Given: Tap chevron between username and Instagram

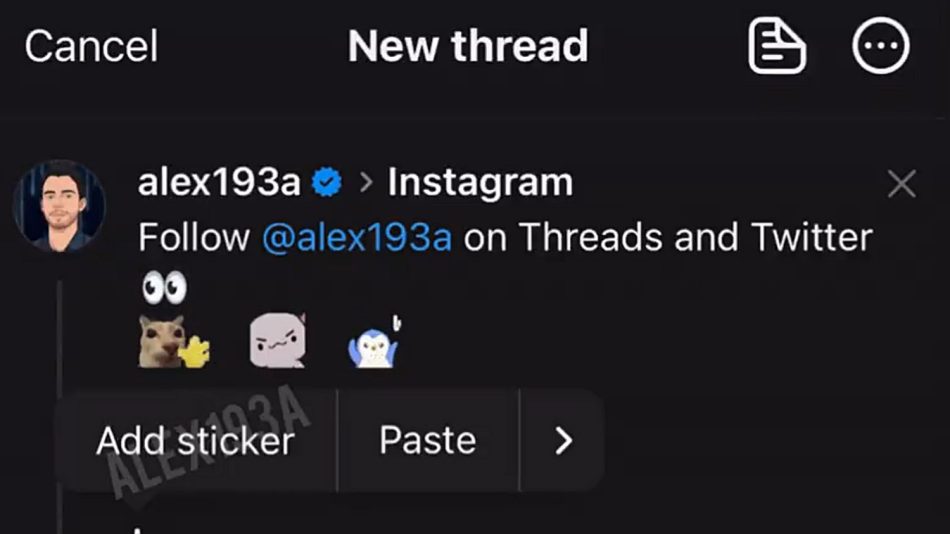Looking at the screenshot, I should click(x=365, y=182).
